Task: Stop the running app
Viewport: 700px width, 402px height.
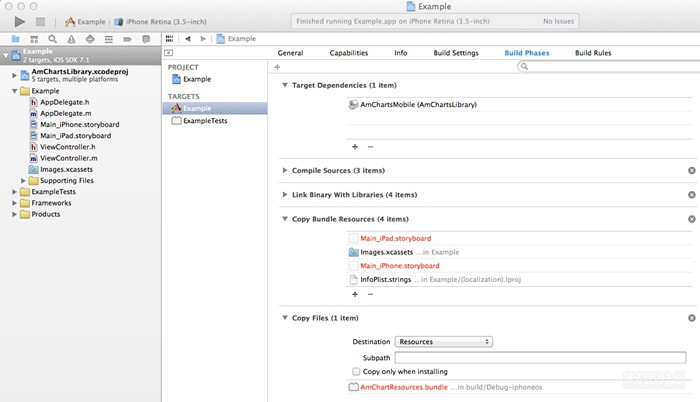Action: (x=40, y=21)
